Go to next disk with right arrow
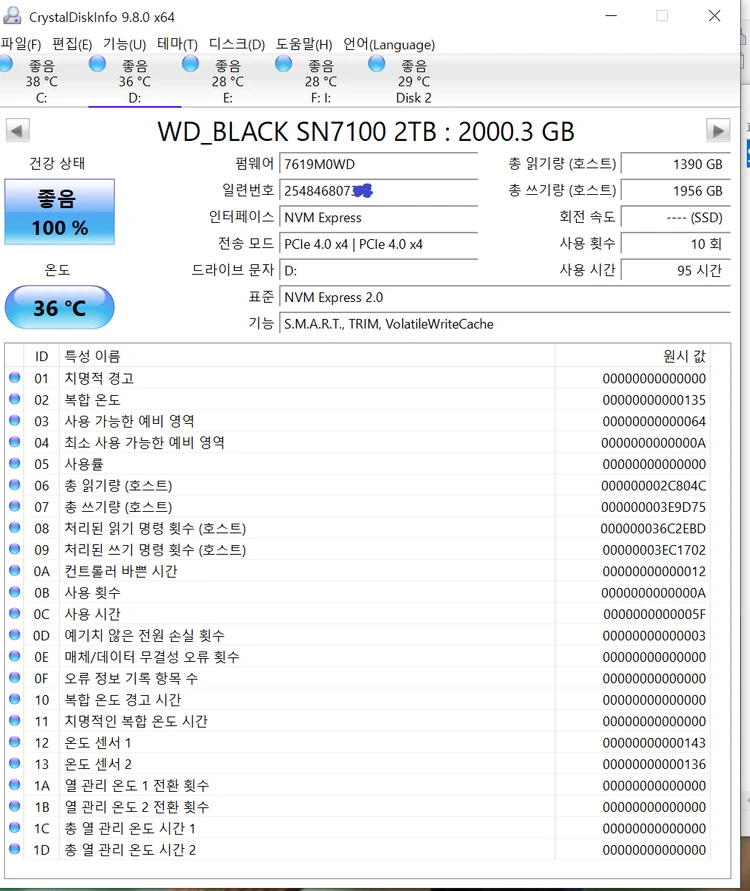Viewport: 750px width, 891px height. [718, 131]
